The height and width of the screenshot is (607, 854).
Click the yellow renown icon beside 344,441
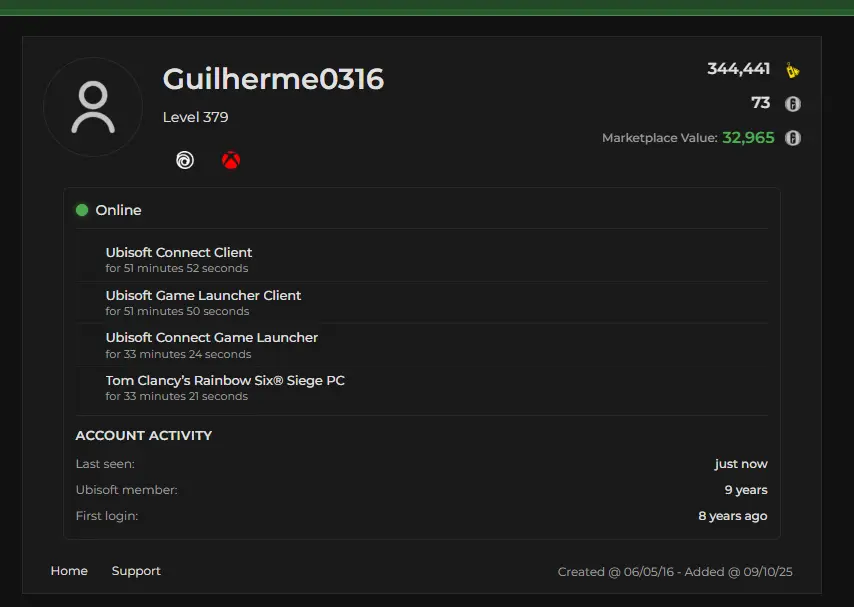792,70
